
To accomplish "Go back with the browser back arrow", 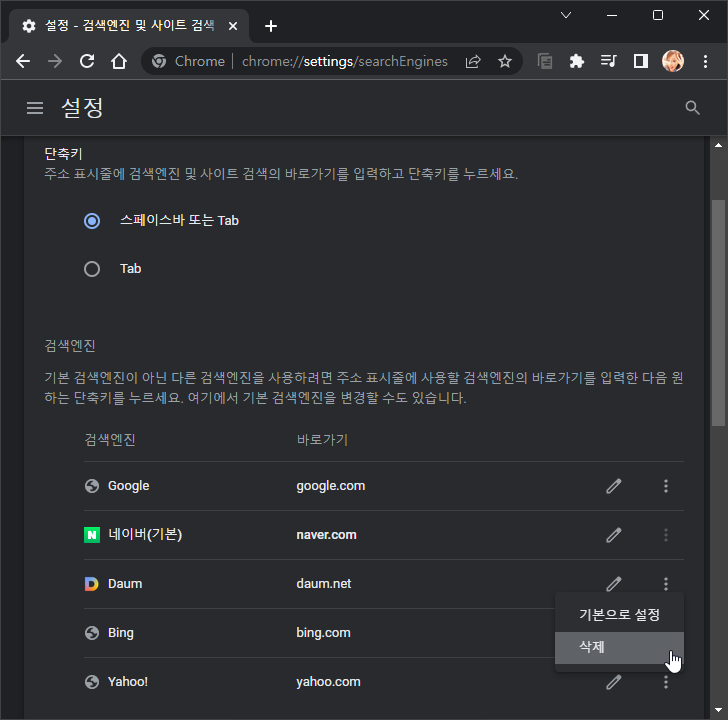I will click(x=23, y=61).
